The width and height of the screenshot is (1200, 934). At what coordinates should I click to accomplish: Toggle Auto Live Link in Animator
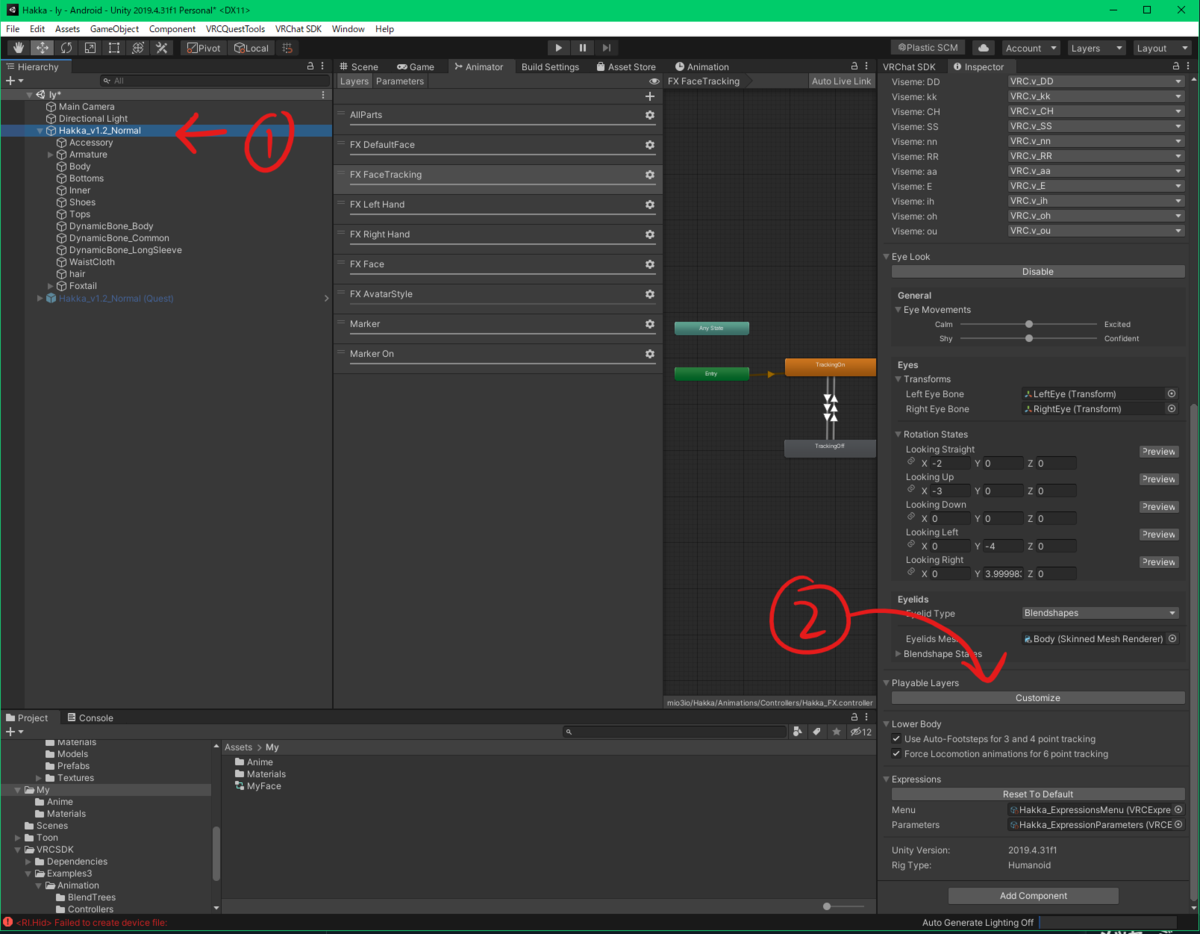tap(841, 81)
